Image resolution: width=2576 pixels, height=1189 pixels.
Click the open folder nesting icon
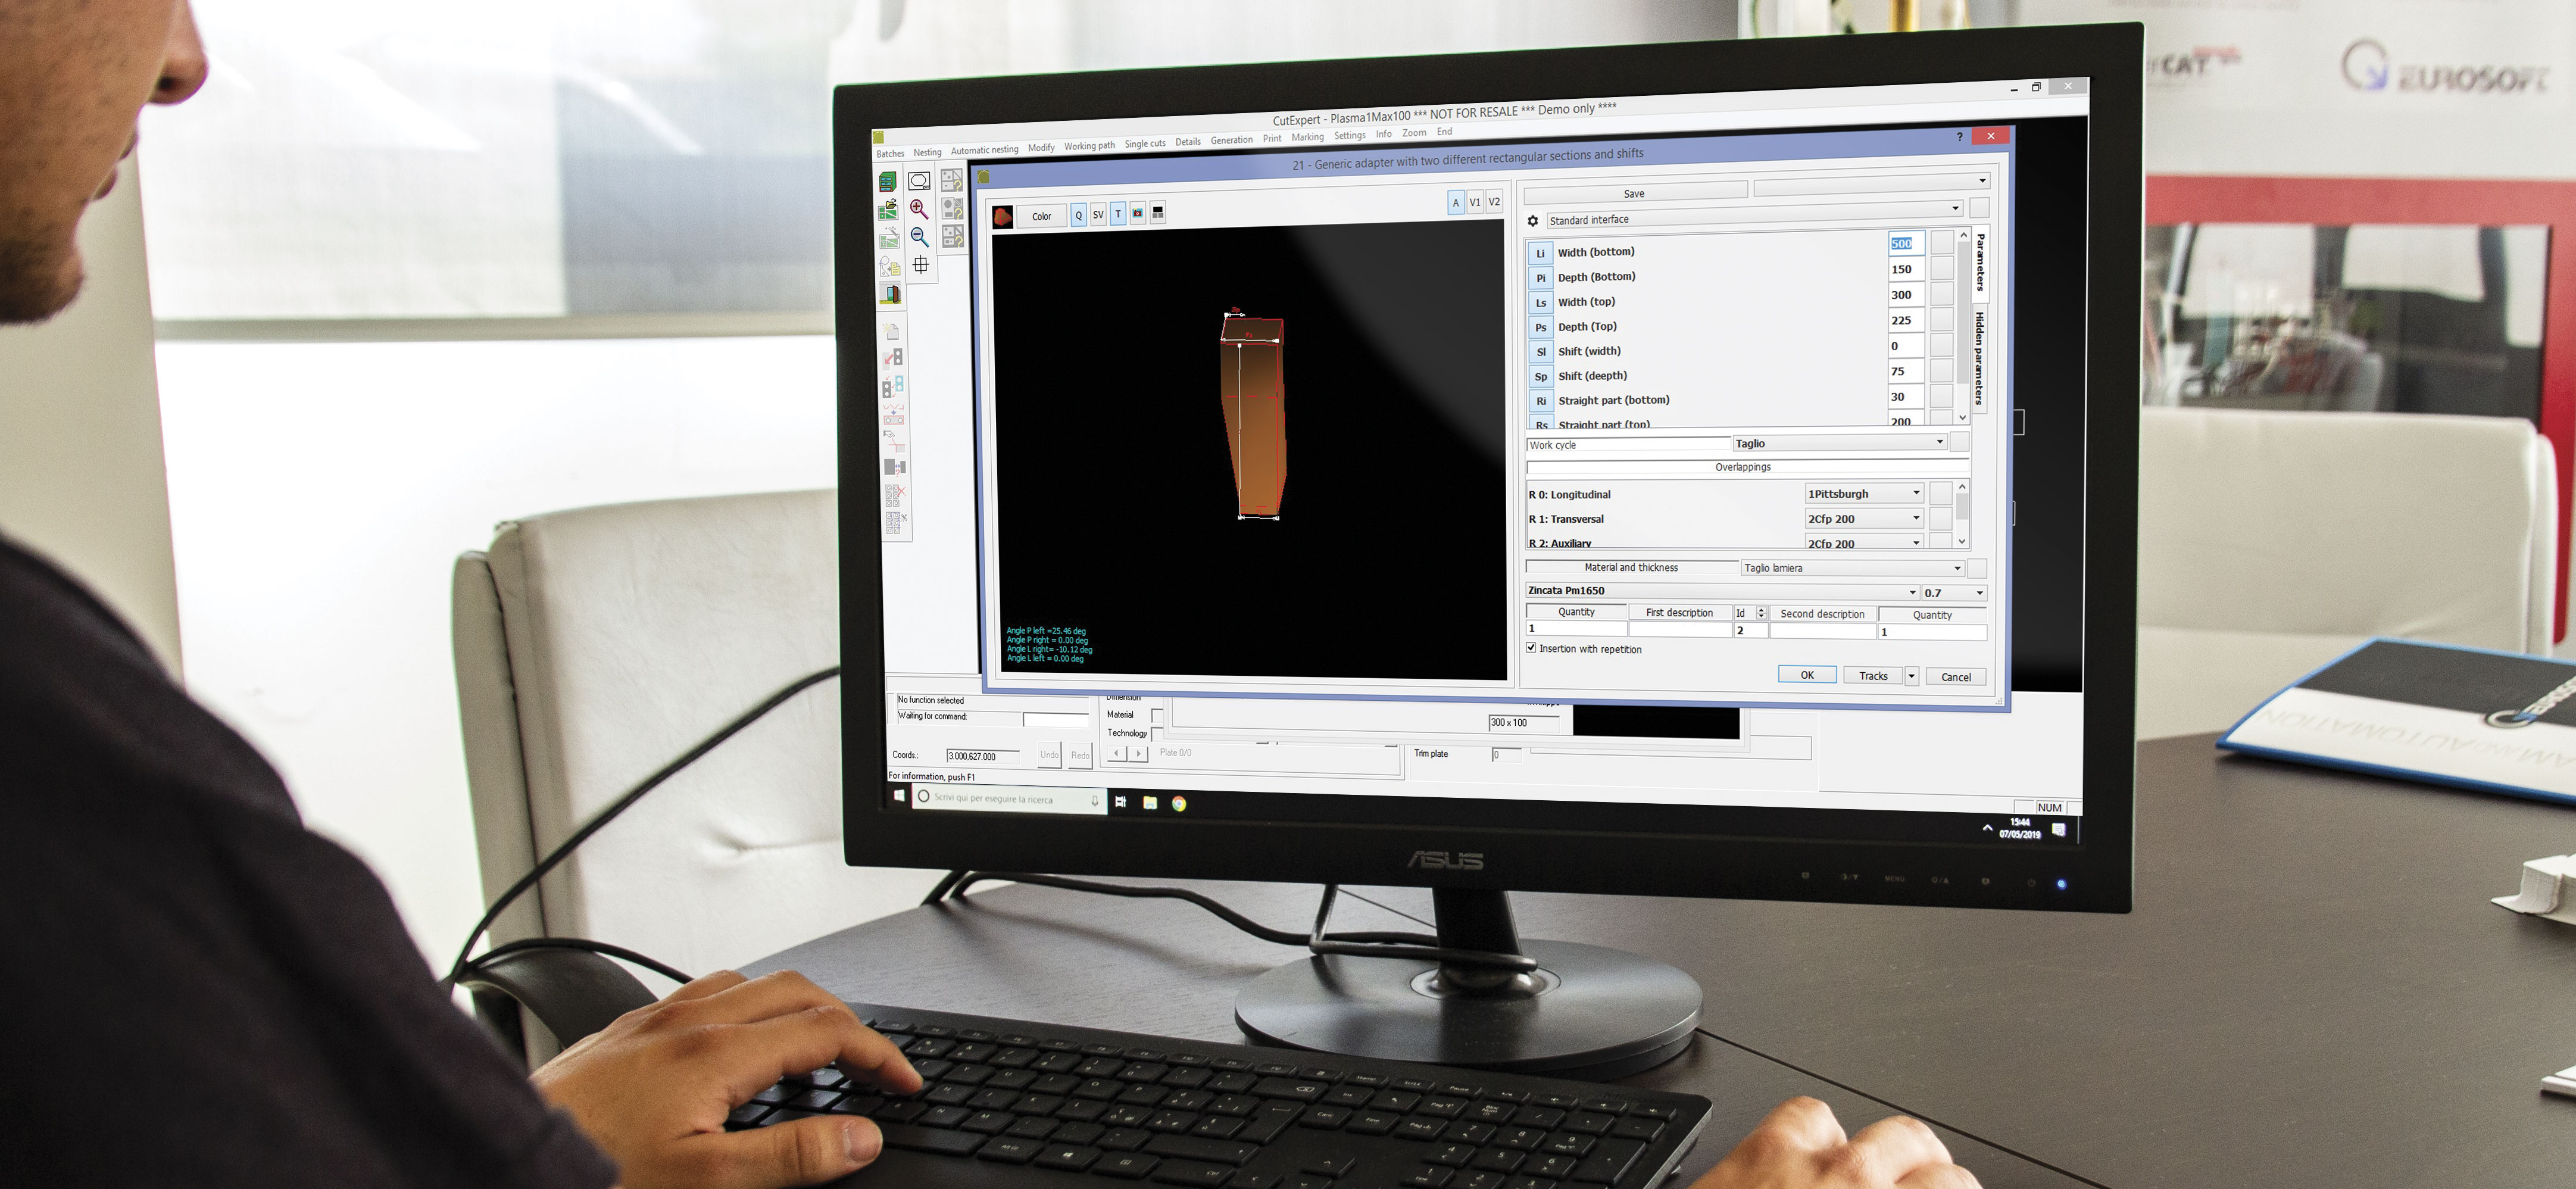point(888,211)
